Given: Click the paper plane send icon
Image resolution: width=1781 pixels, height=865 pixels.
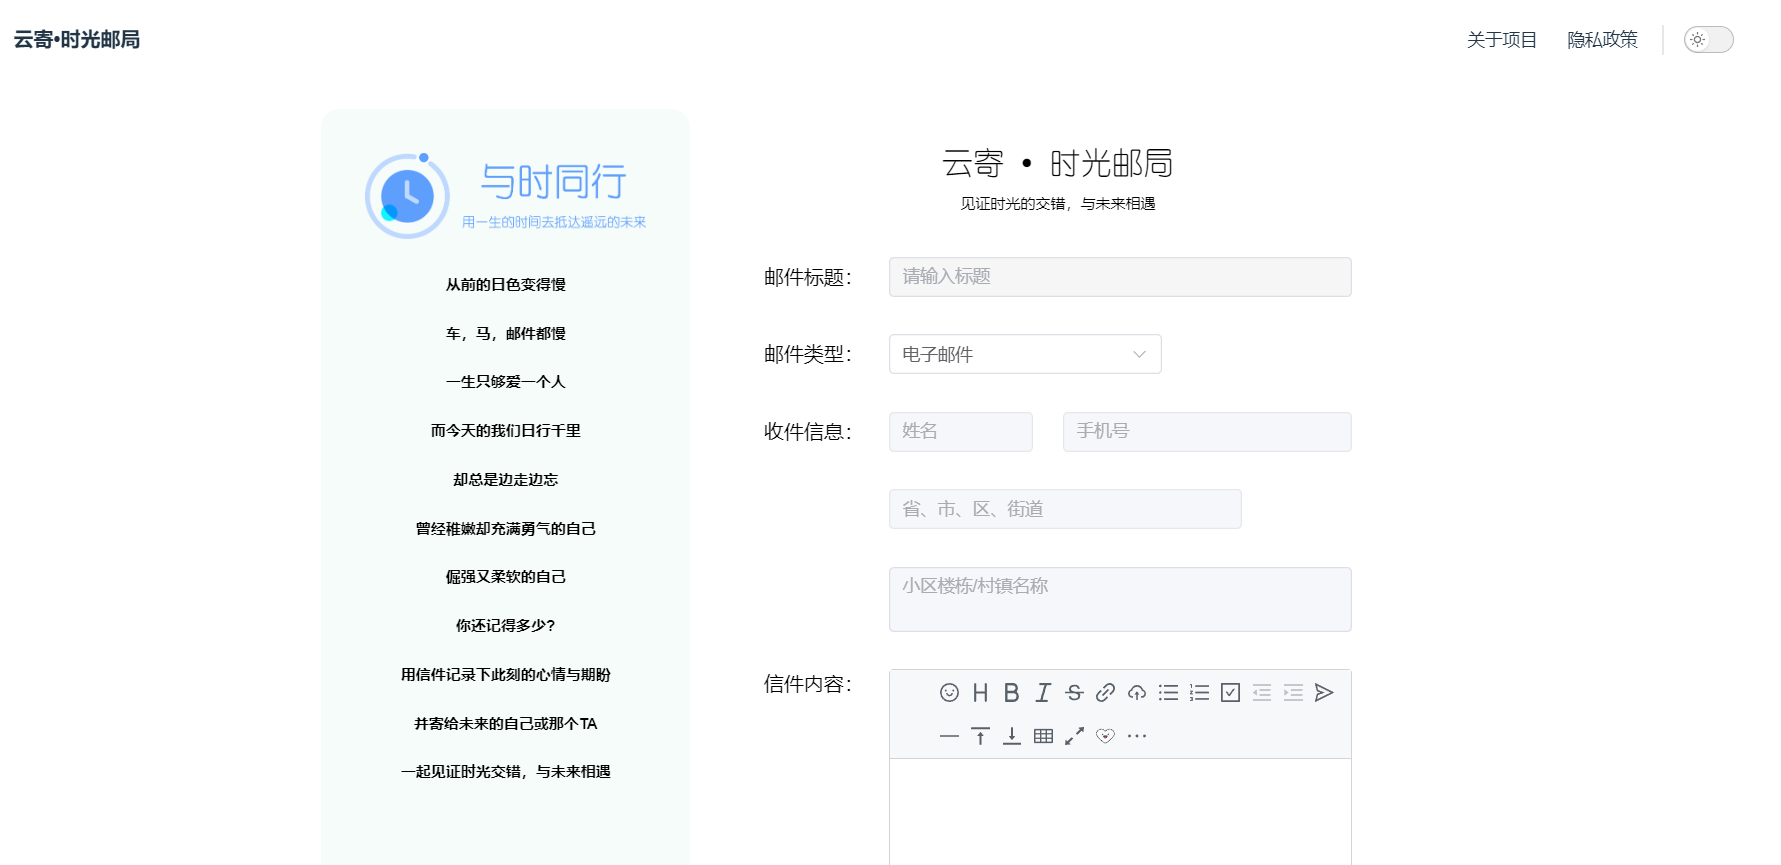Looking at the screenshot, I should click(x=1324, y=692).
